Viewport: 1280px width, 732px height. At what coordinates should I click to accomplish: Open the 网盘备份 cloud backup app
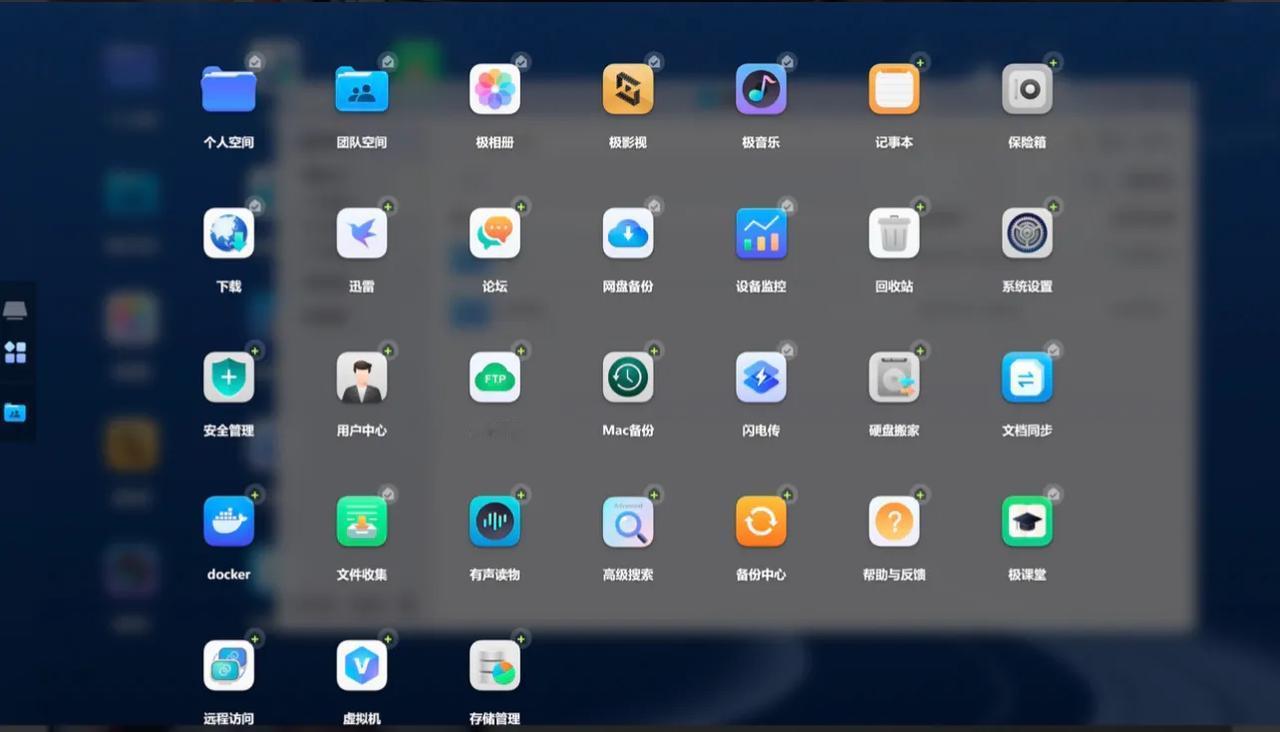pyautogui.click(x=628, y=233)
